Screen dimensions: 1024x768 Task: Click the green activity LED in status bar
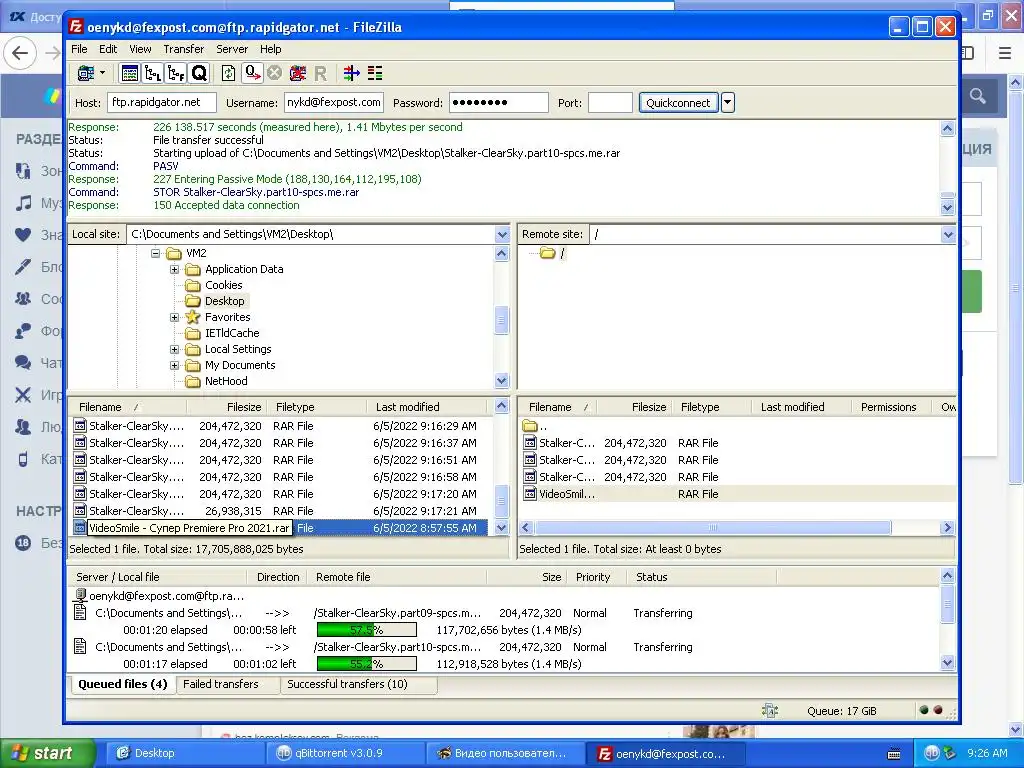(x=923, y=710)
